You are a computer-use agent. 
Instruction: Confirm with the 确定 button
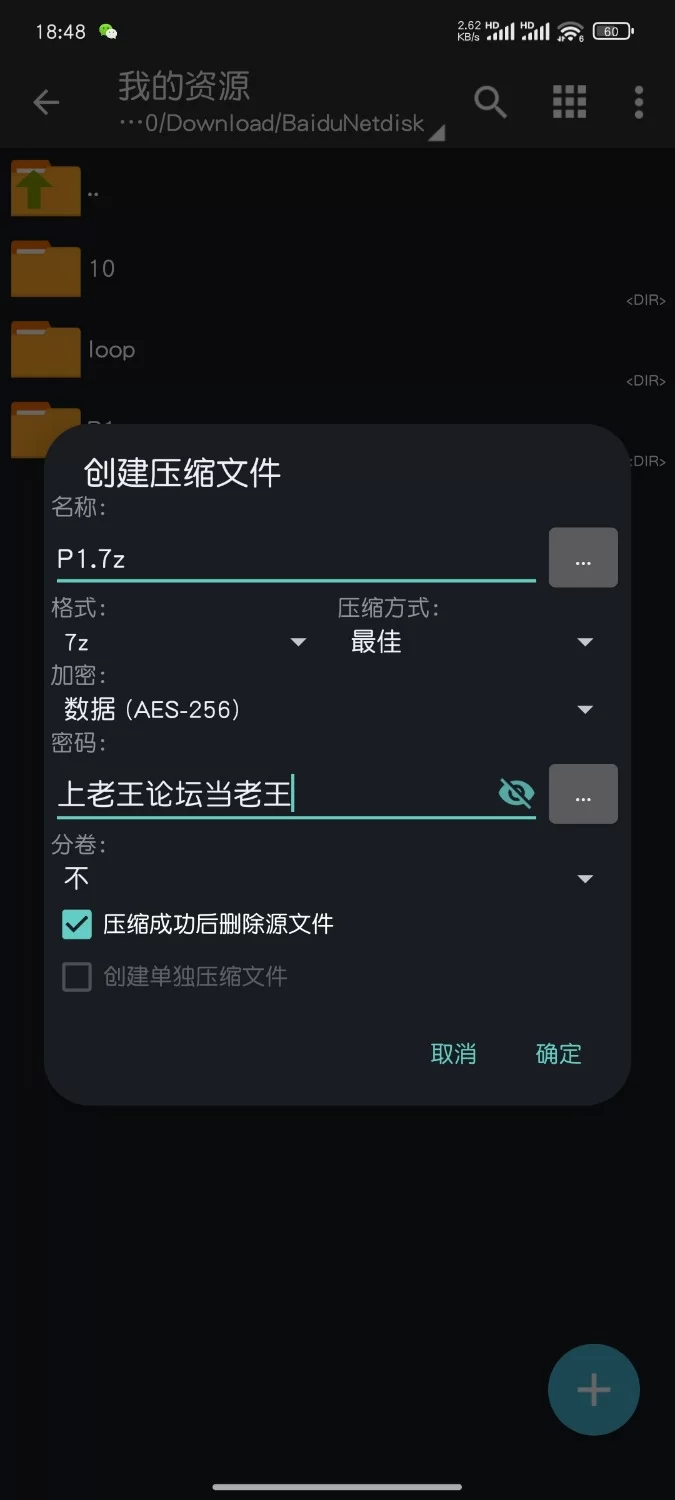pyautogui.click(x=558, y=1054)
